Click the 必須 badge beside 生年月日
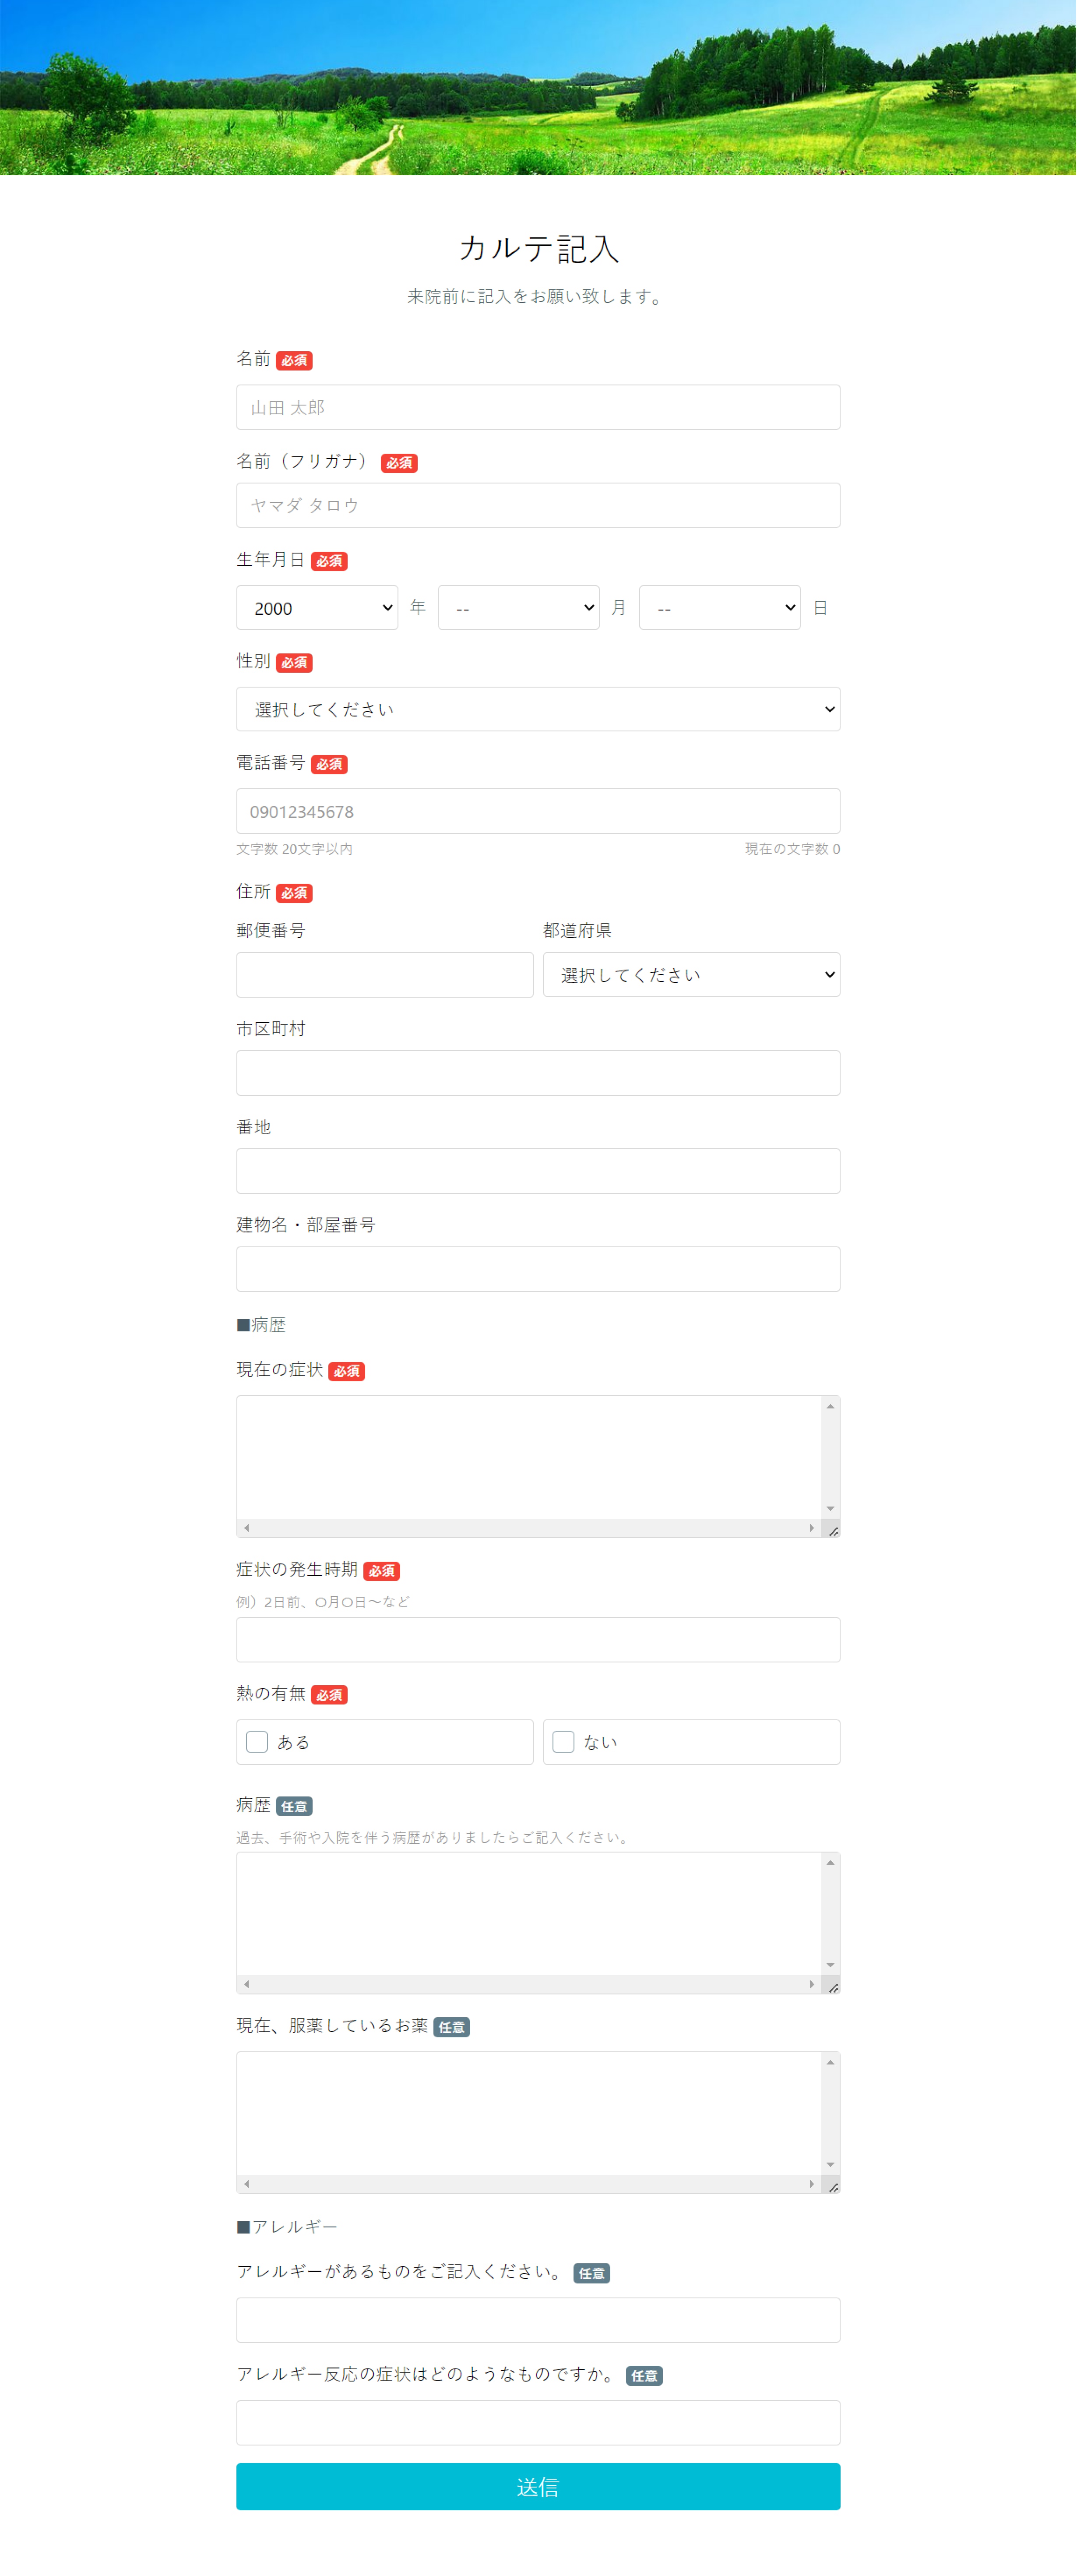The height and width of the screenshot is (2576, 1077). (x=329, y=561)
